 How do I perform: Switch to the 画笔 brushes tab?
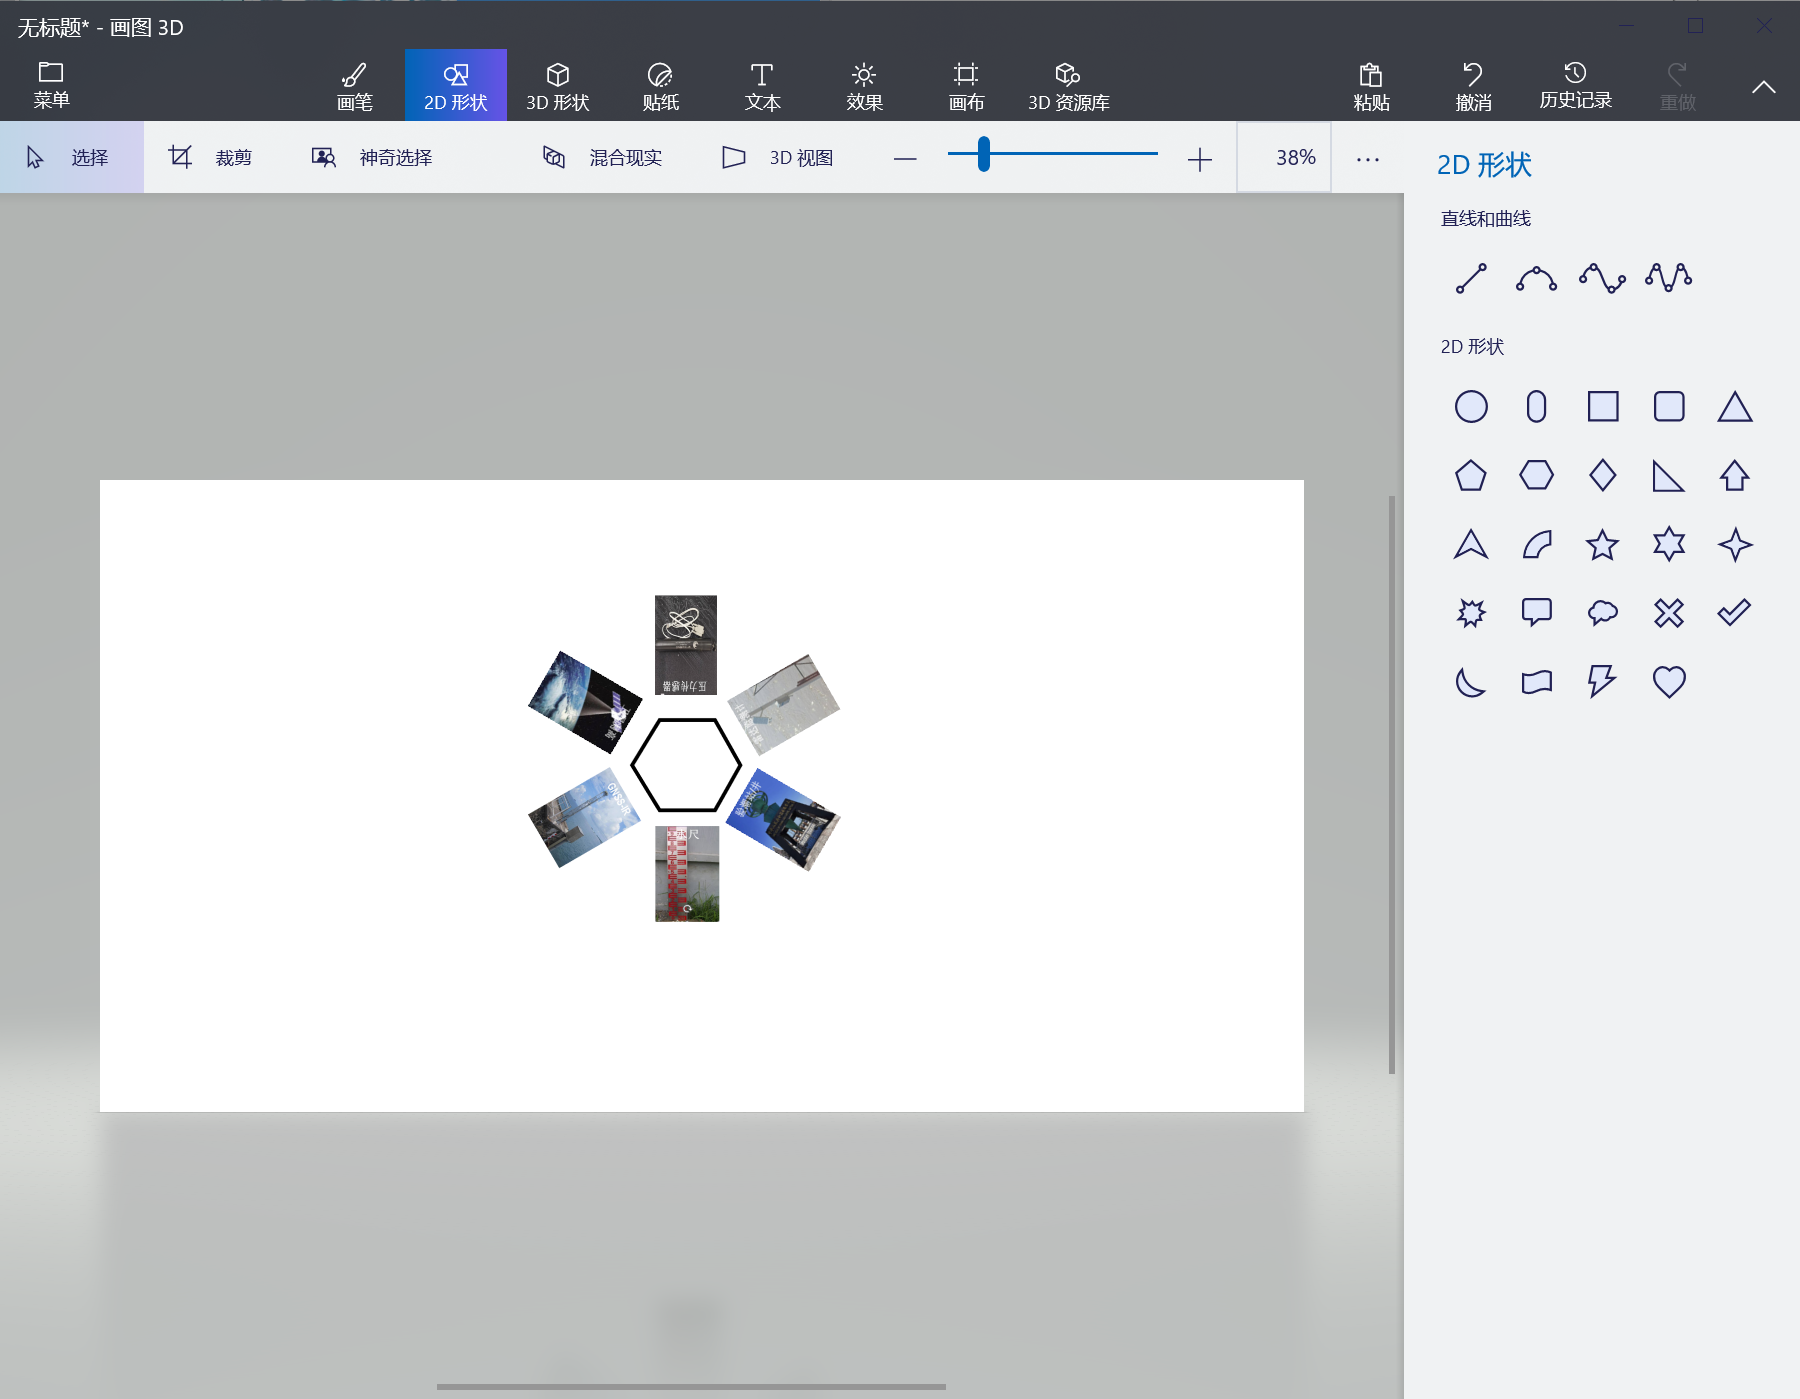click(354, 86)
